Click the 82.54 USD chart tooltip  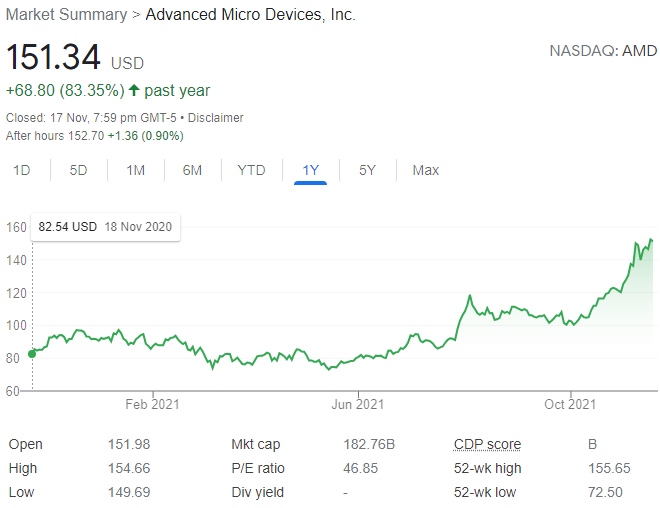point(104,227)
